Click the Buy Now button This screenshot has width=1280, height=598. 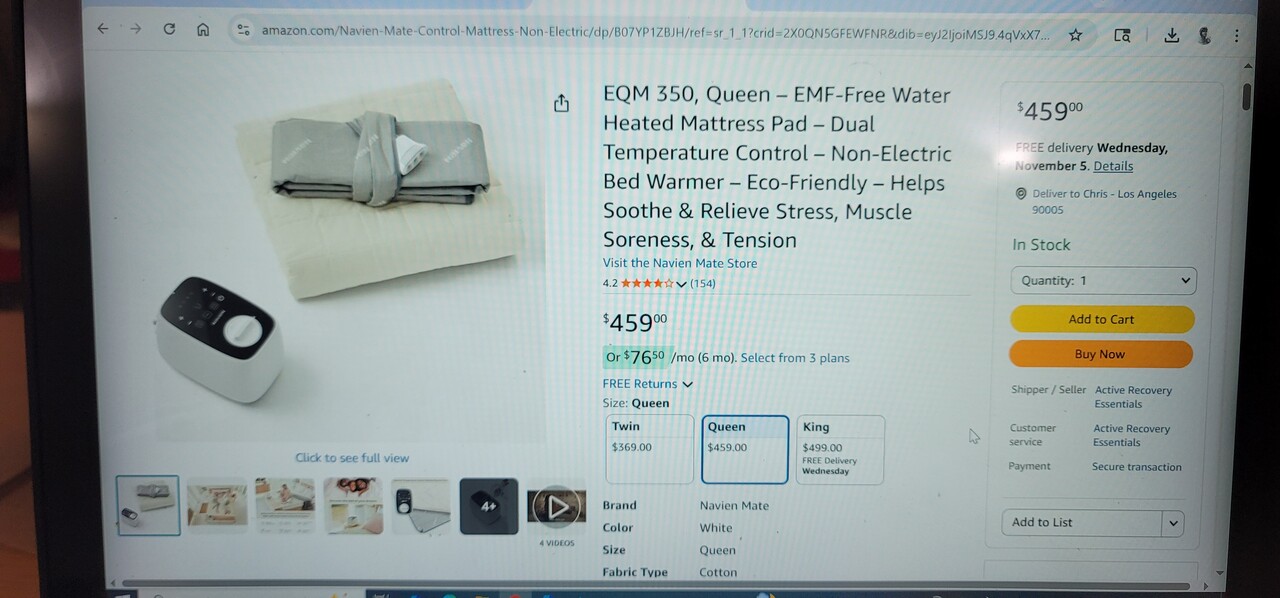tap(1100, 354)
